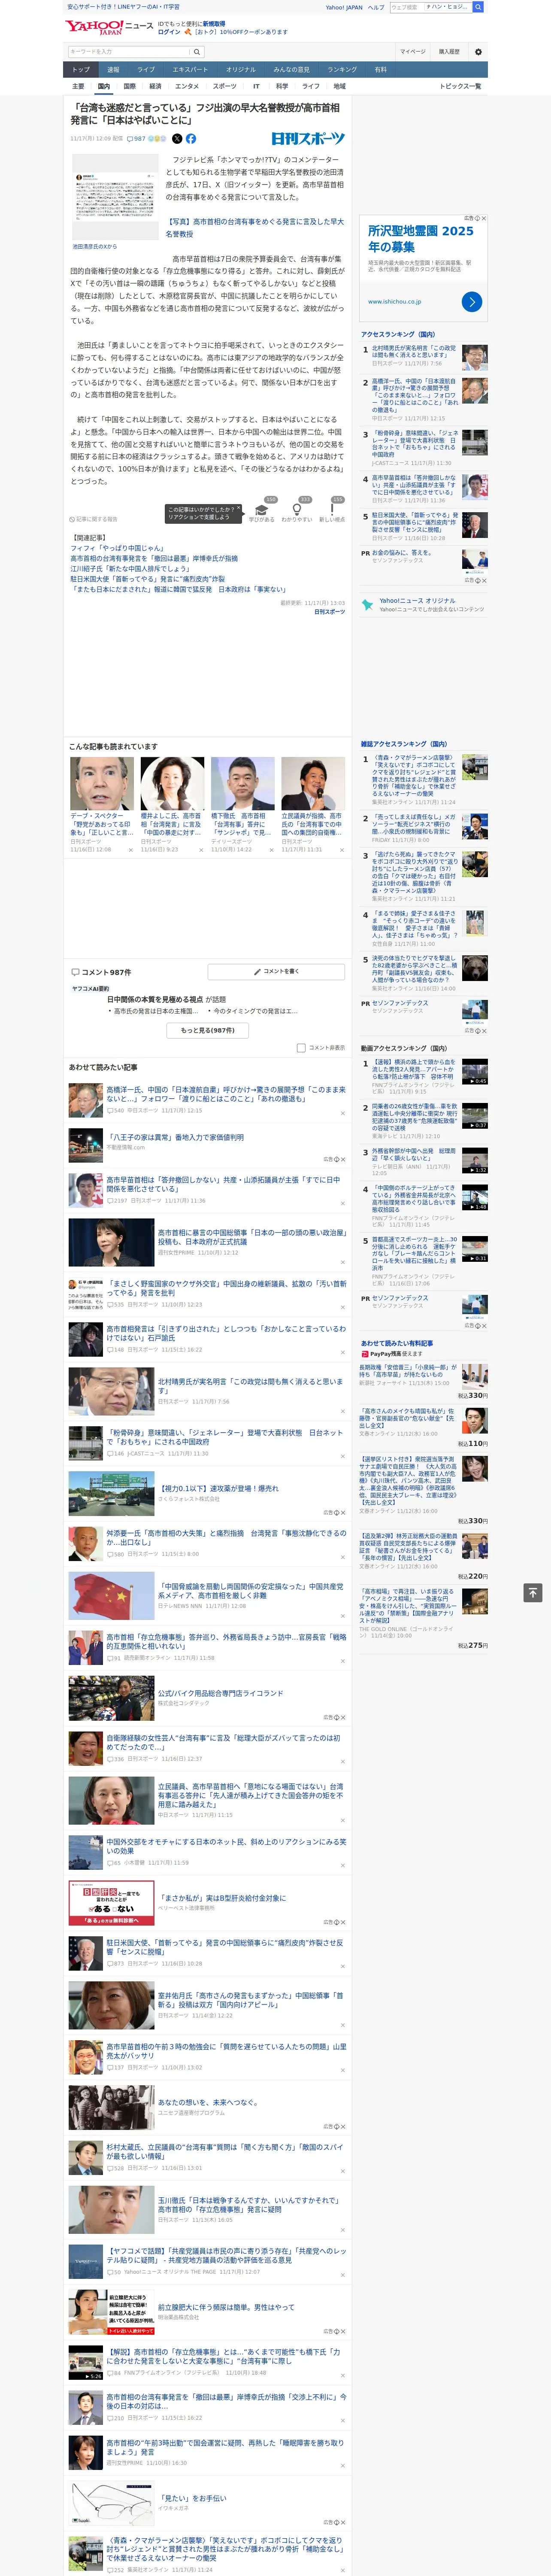Open paid article 長期政権「安倍晋三」

(x=408, y=1370)
